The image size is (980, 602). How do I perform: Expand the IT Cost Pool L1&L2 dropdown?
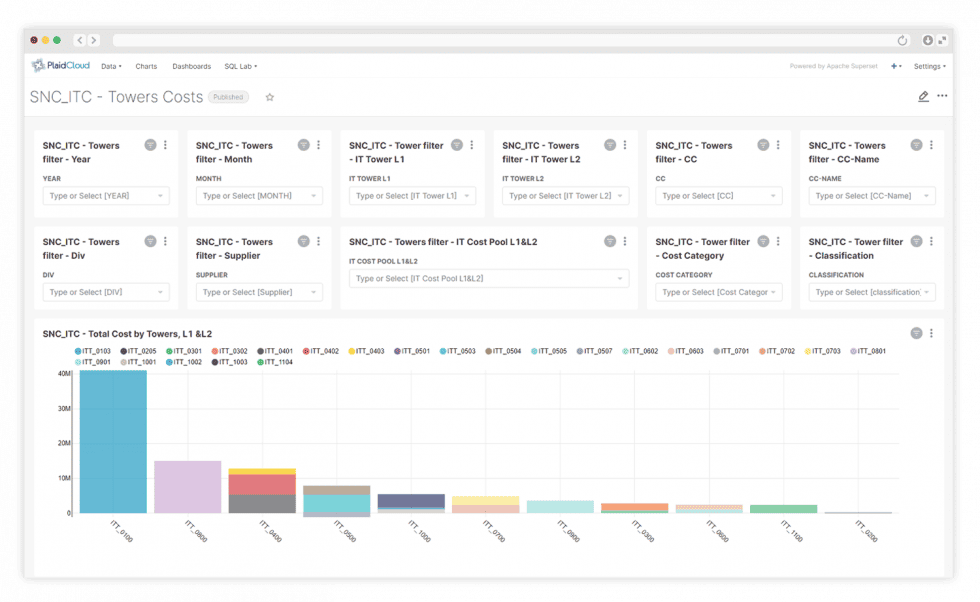click(x=489, y=278)
